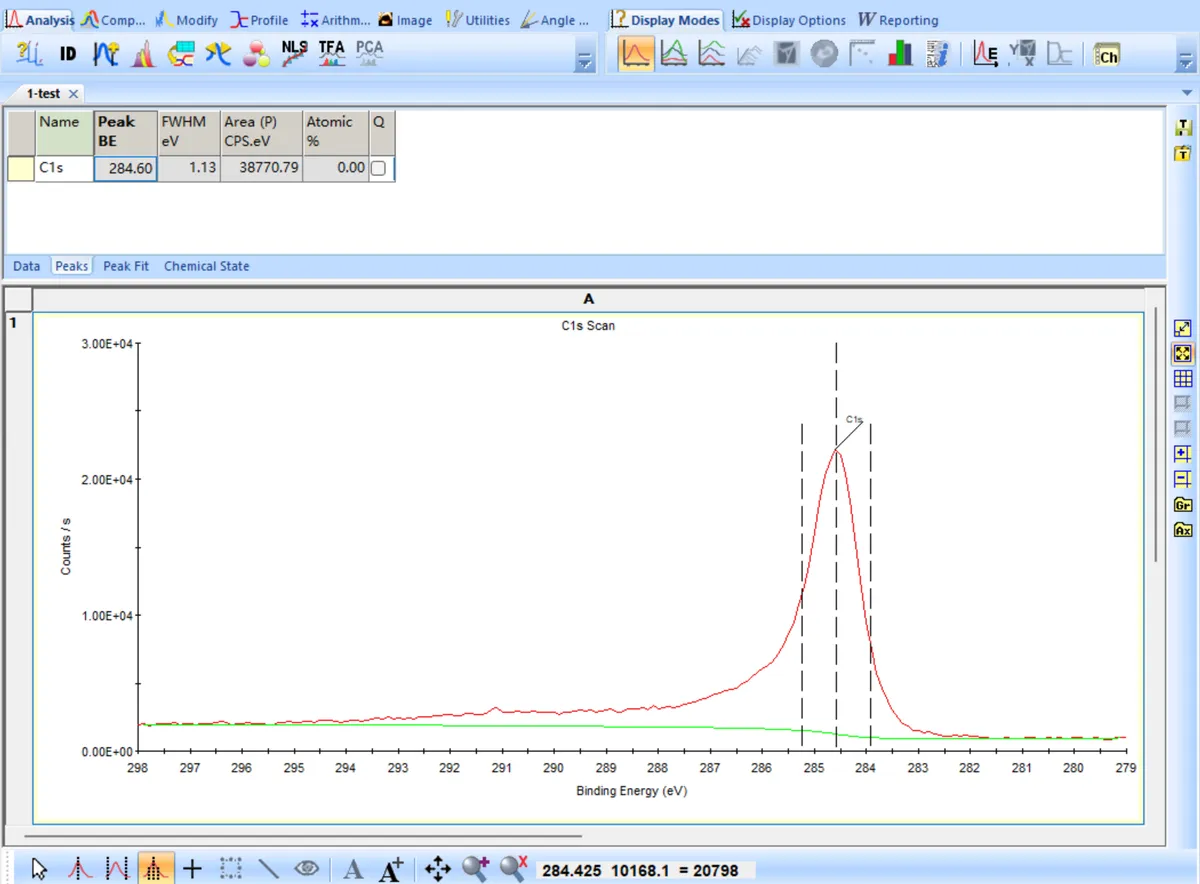
Task: Click the ID peak identification icon
Action: (68, 53)
